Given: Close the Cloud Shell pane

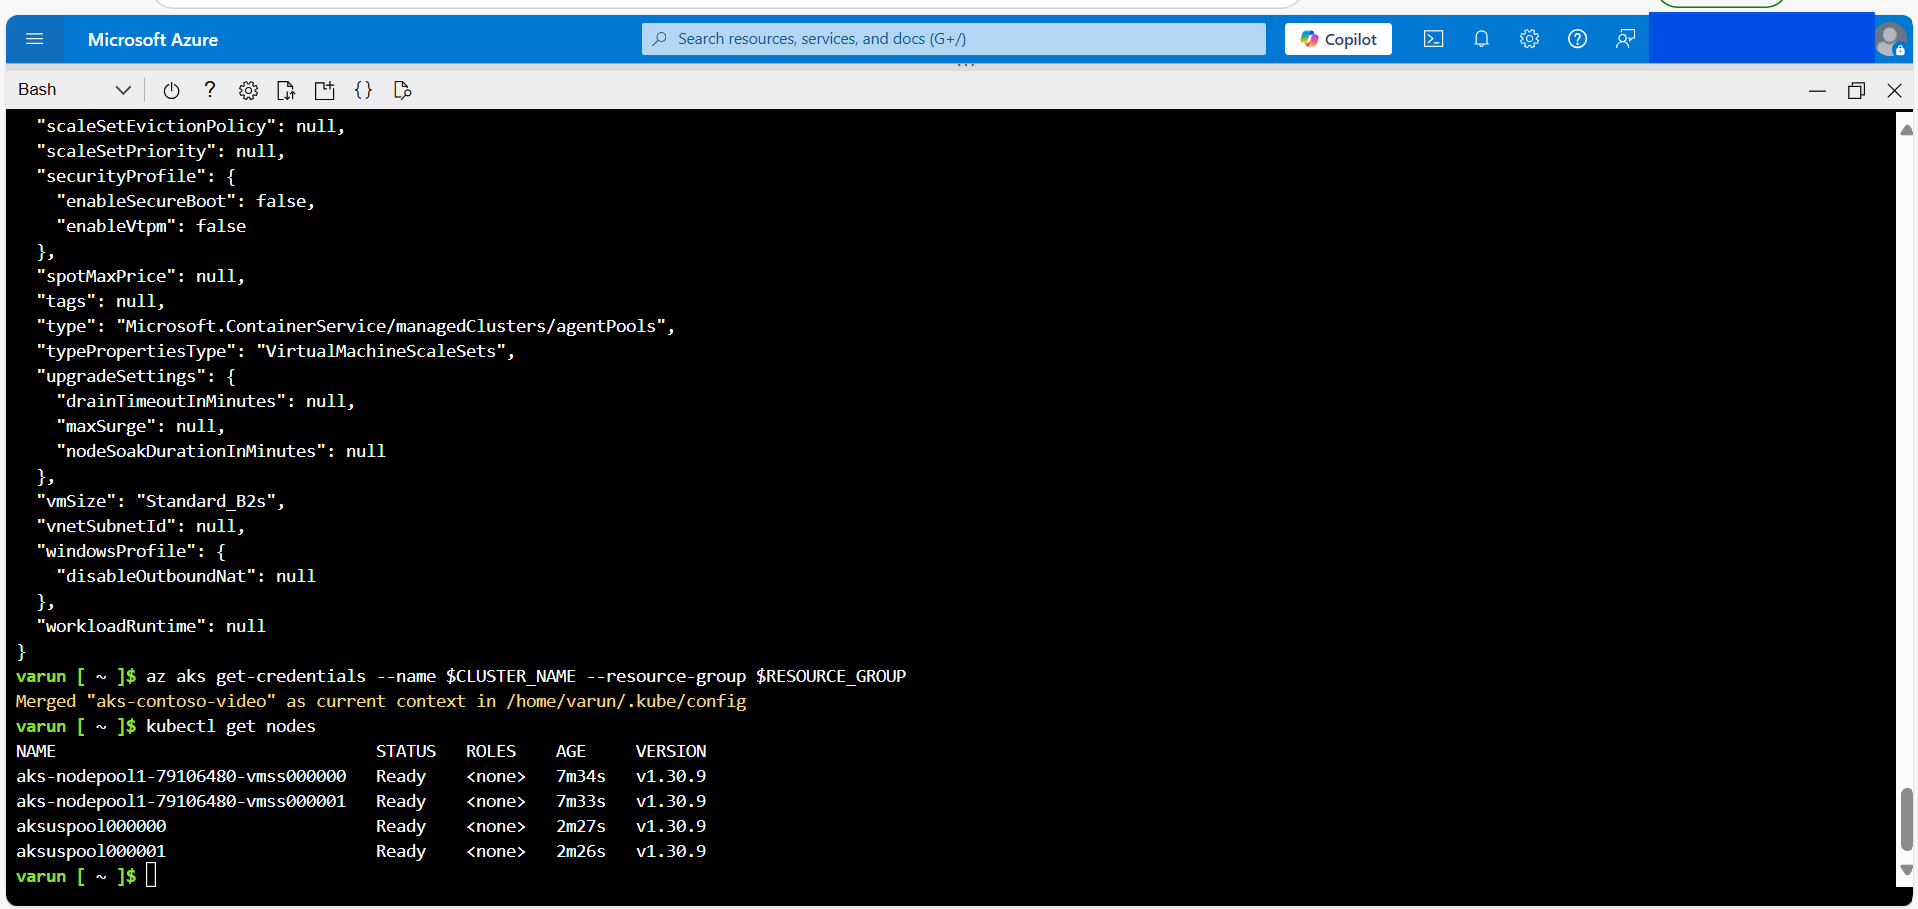Looking at the screenshot, I should click(x=1894, y=91).
